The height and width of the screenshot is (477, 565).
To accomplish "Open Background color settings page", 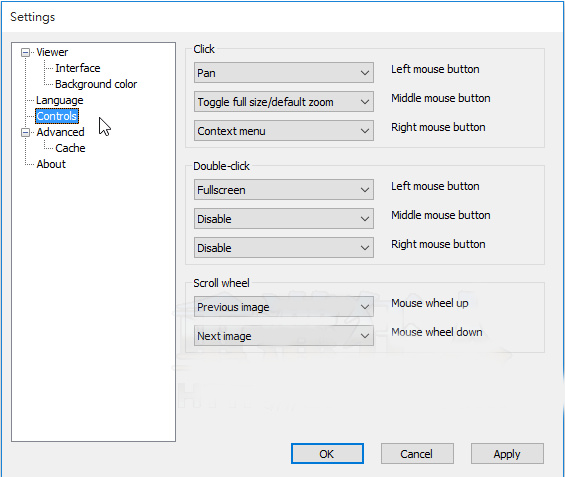I will [96, 84].
